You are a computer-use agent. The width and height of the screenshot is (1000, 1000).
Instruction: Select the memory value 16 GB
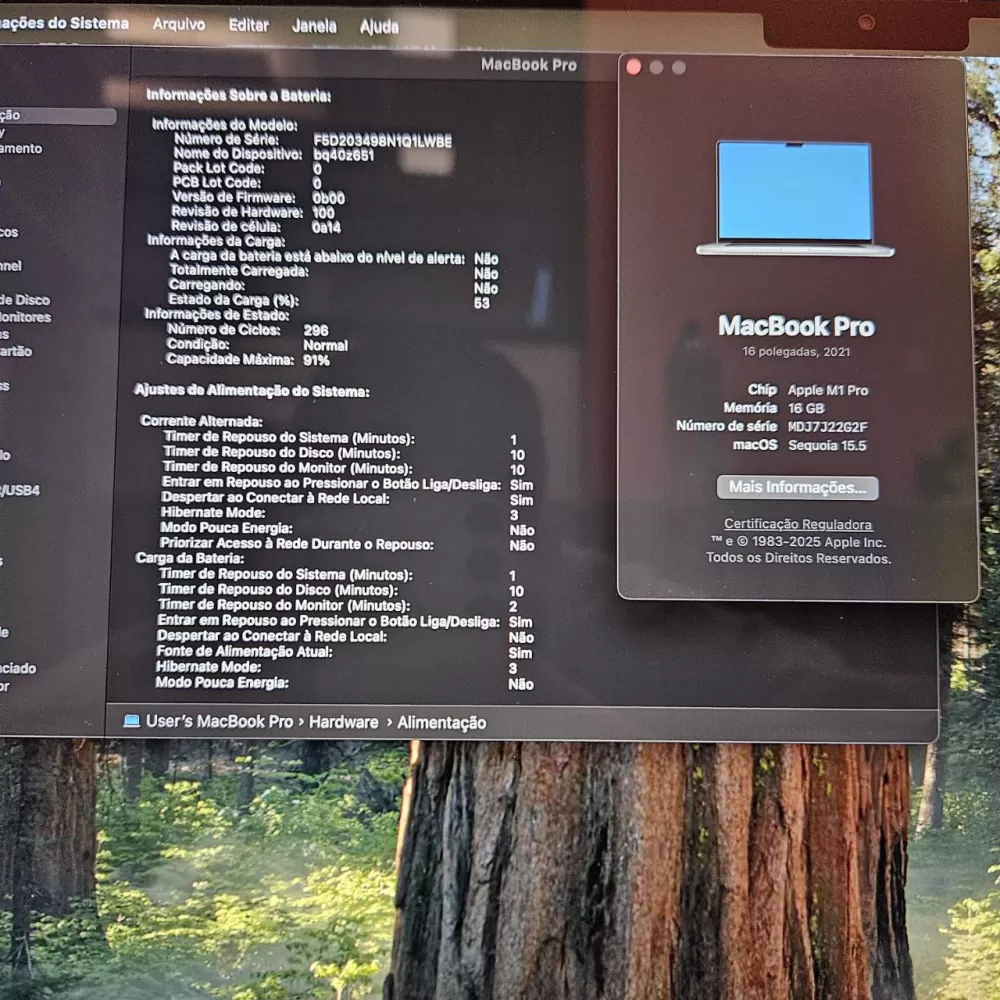806,408
